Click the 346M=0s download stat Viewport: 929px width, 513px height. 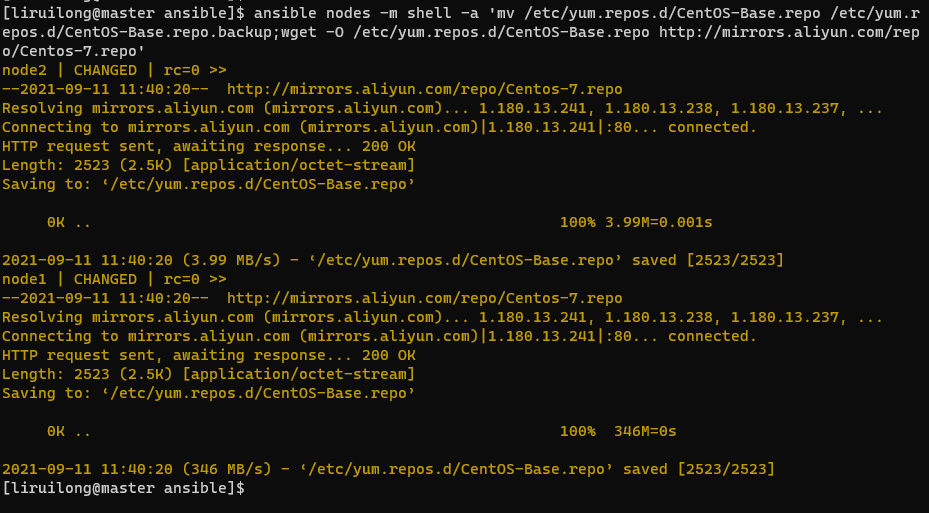point(646,431)
